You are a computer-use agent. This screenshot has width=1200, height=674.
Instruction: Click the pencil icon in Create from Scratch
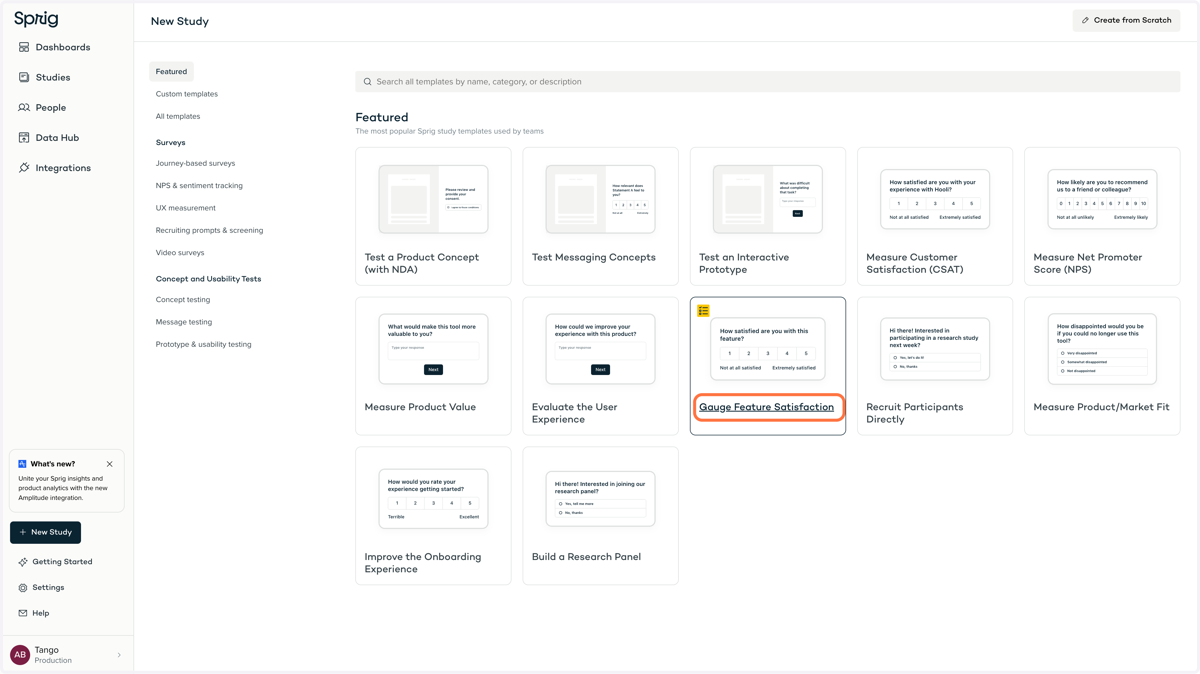click(x=1086, y=20)
